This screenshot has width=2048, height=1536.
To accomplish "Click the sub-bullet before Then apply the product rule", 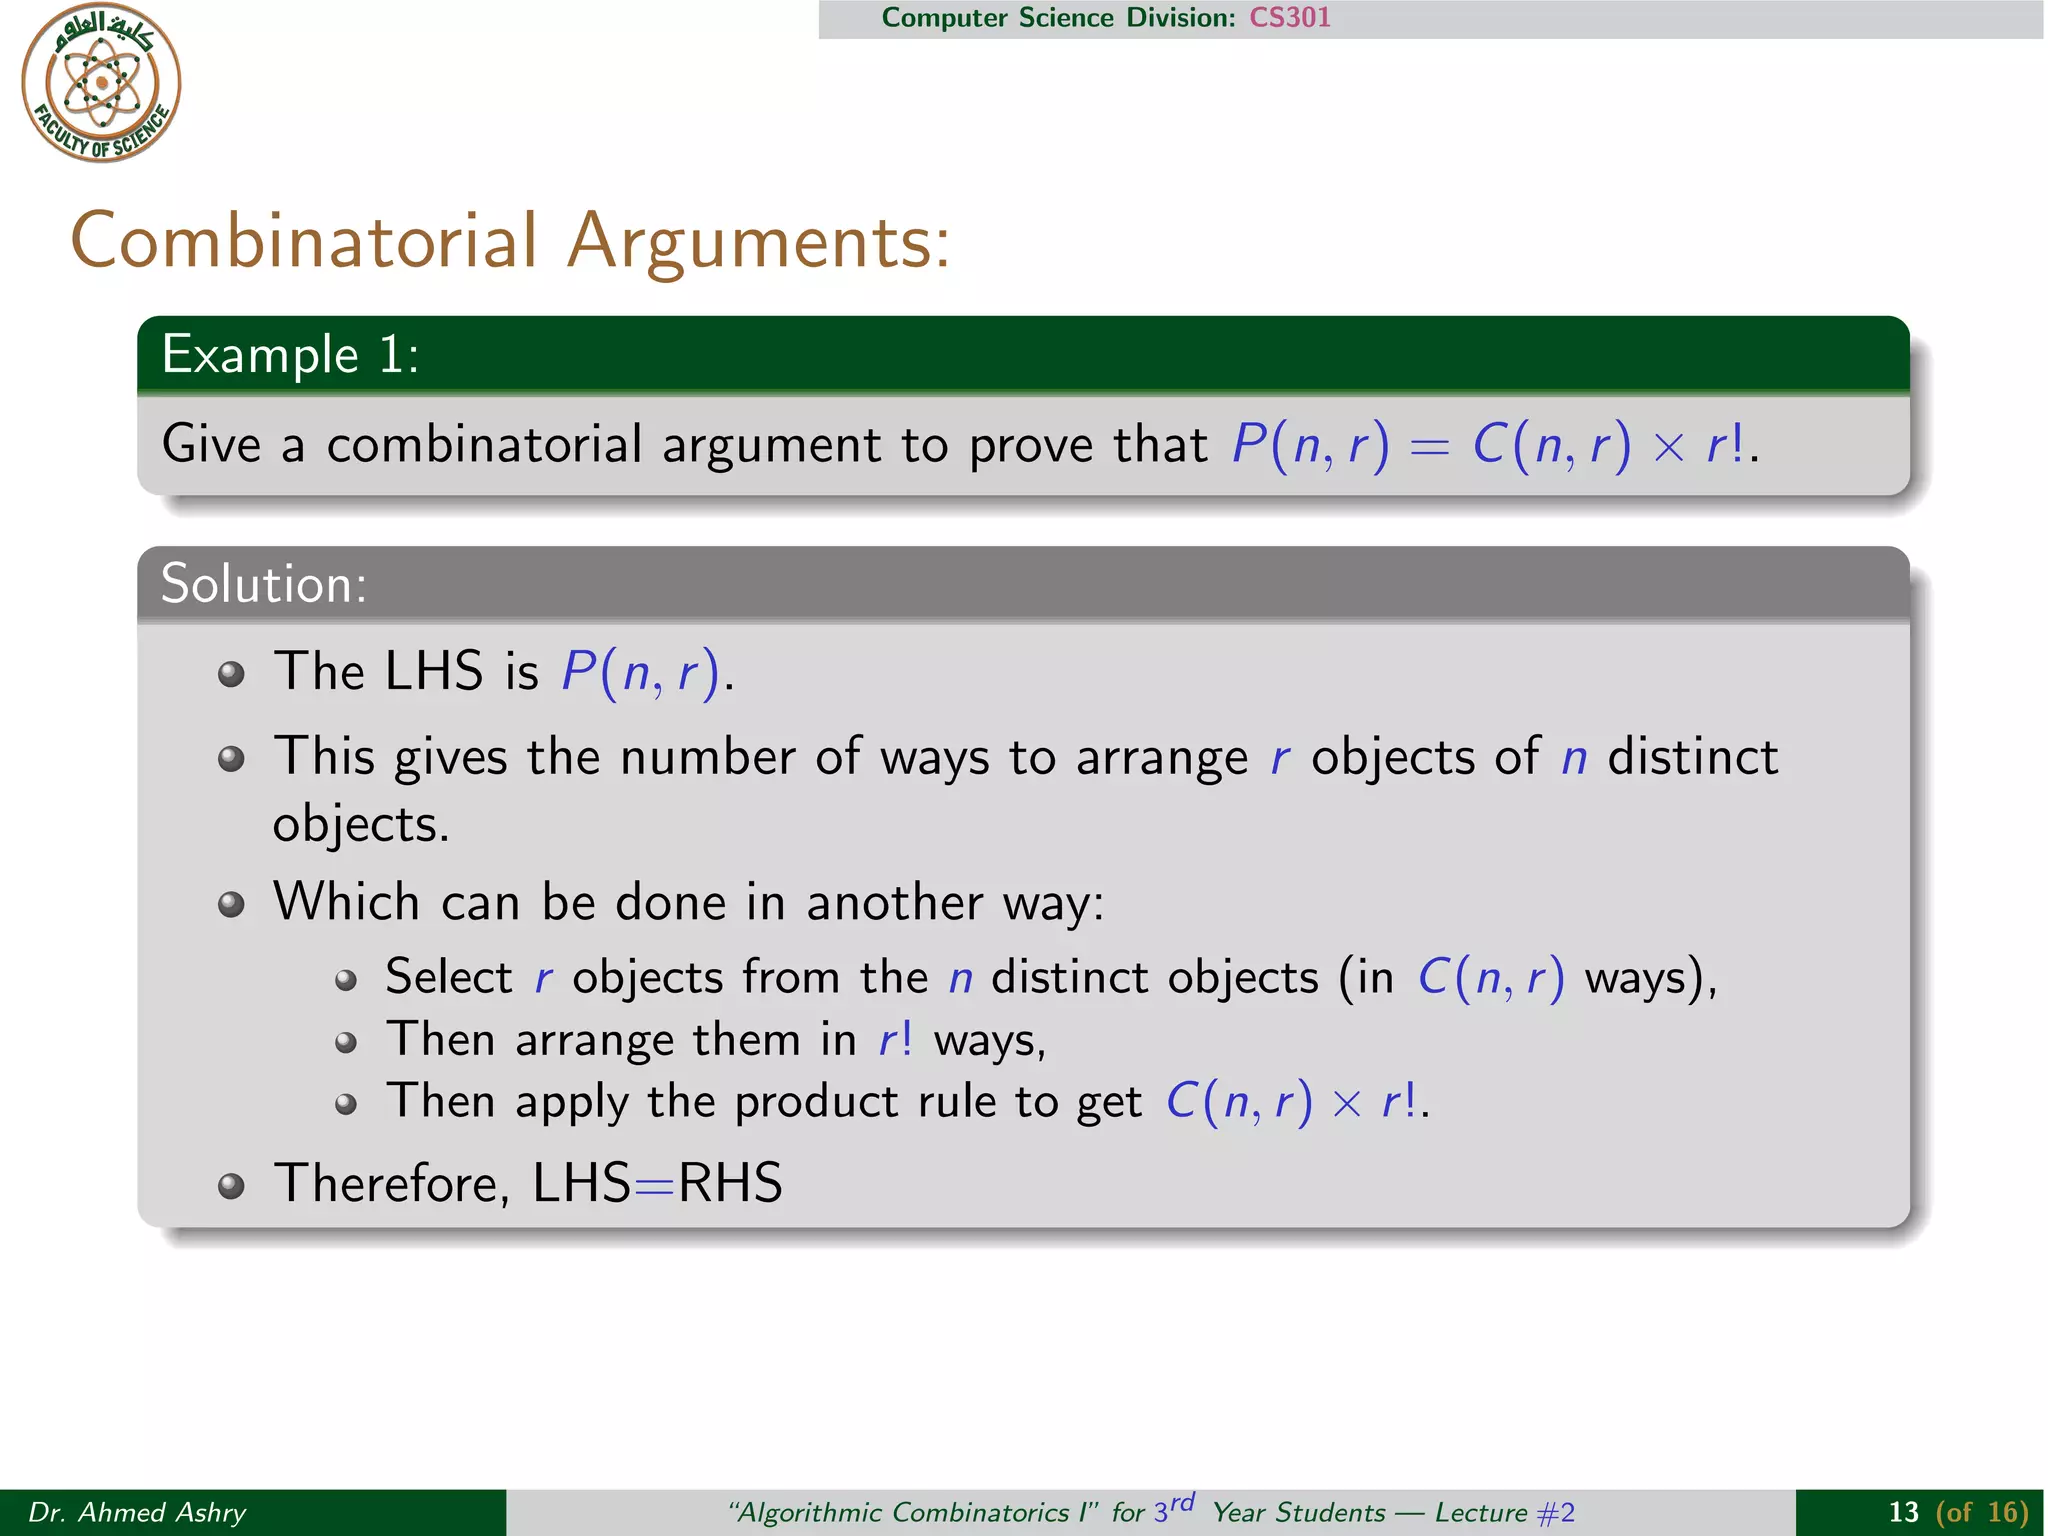I will pos(346,1105).
